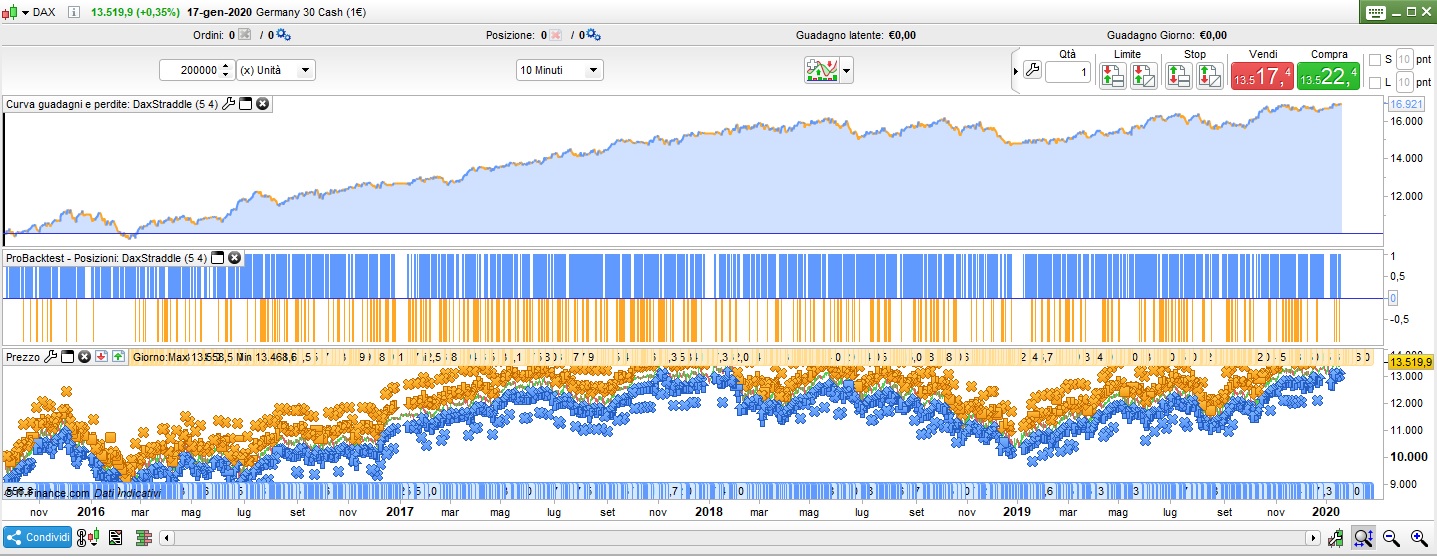Click the zoom out magnifier icon
This screenshot has width=1437, height=559.
(1390, 538)
